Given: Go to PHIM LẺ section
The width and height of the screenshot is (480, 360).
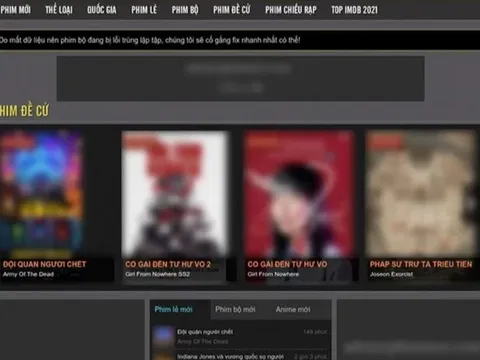Looking at the screenshot, I should point(144,10).
